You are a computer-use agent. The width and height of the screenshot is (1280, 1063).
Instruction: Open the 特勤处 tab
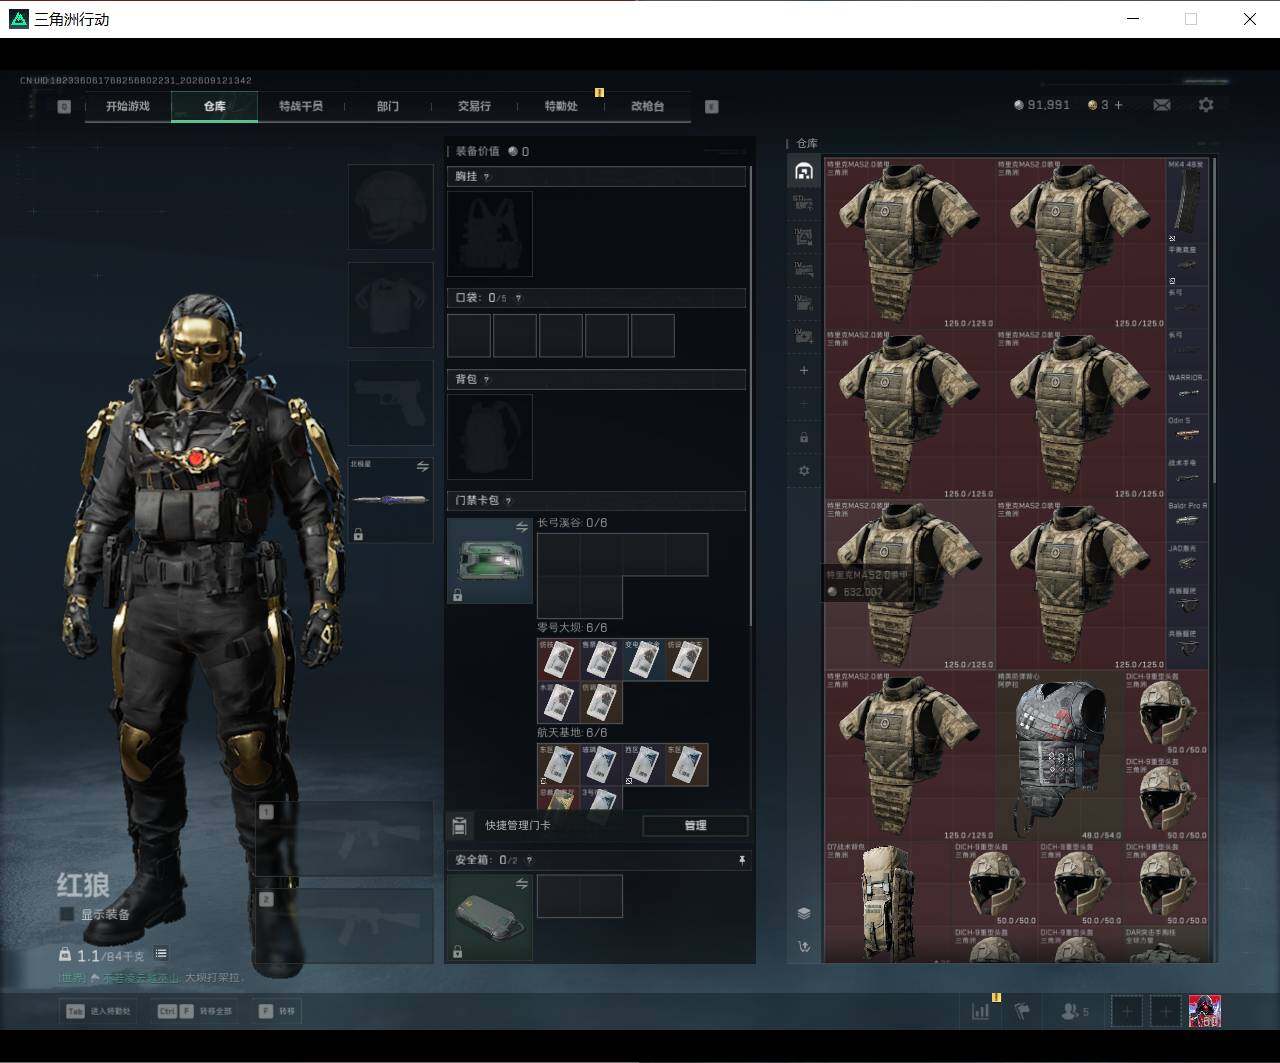click(561, 106)
